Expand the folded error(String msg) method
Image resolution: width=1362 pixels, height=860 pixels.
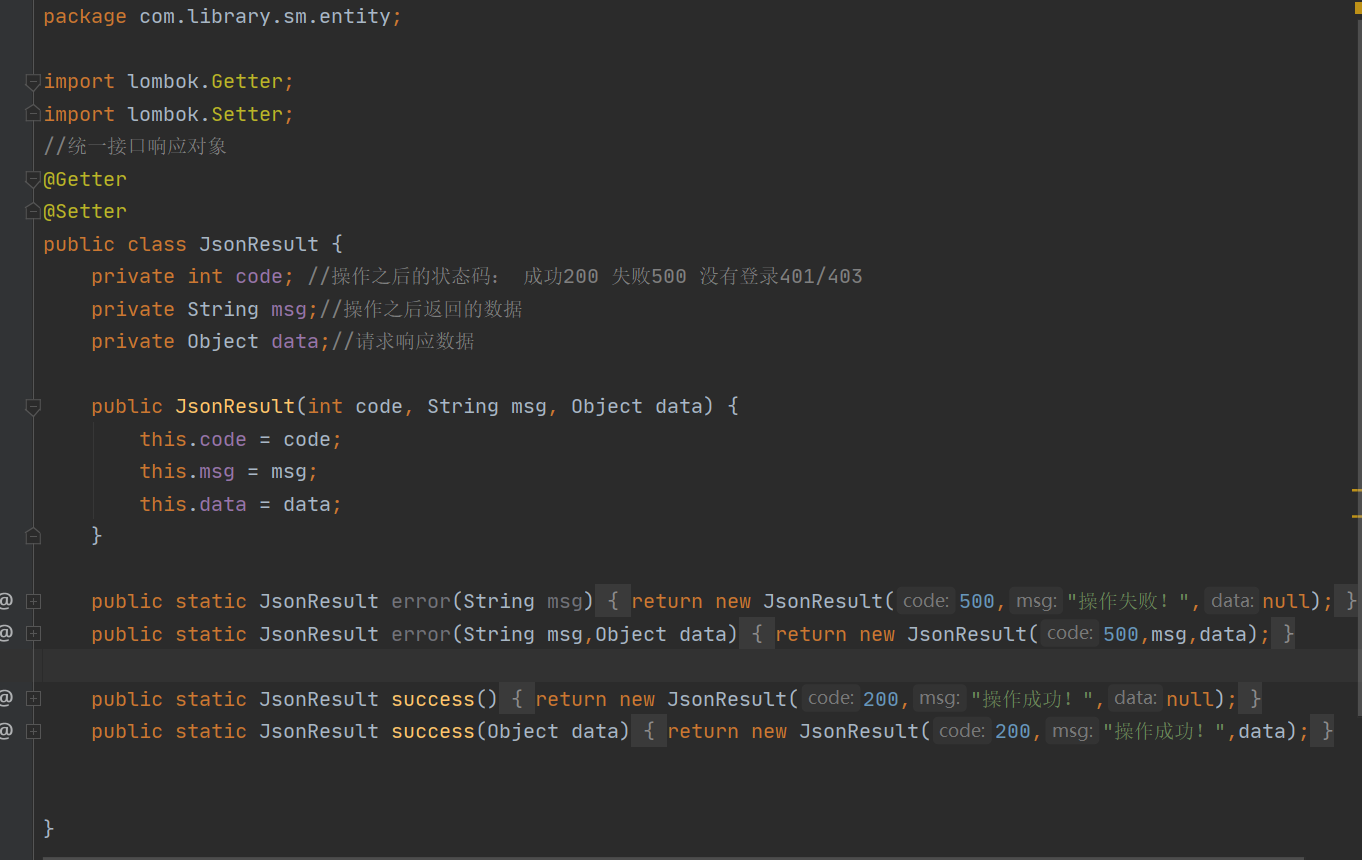pyautogui.click(x=33, y=601)
